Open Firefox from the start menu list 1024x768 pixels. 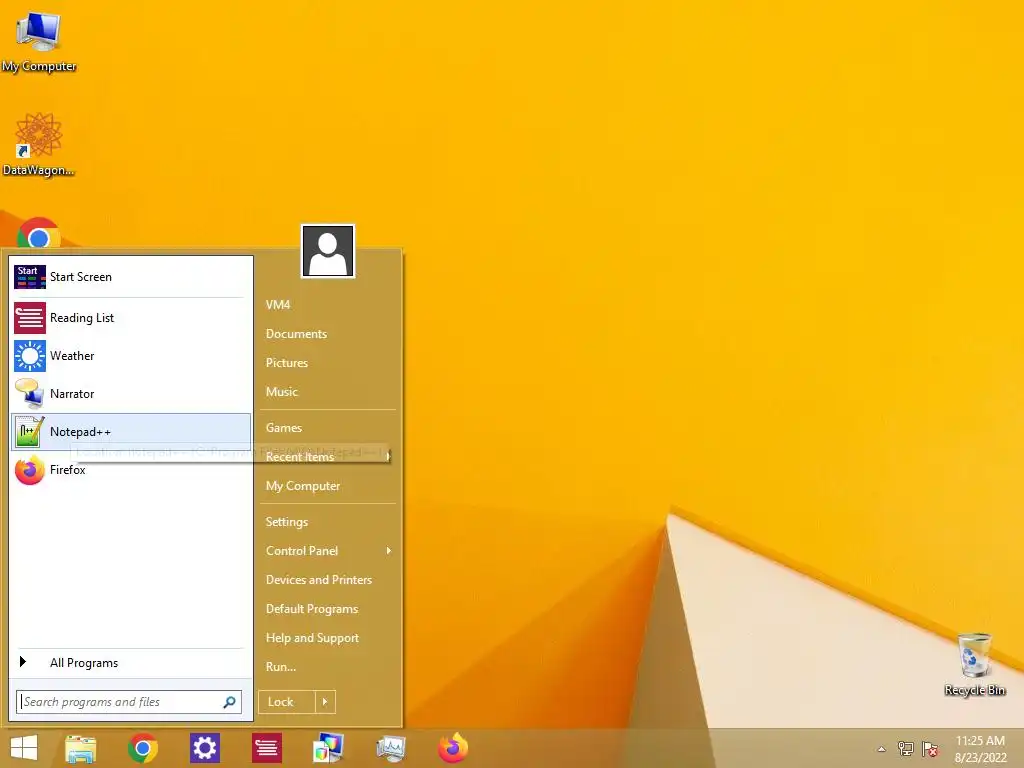coord(131,470)
